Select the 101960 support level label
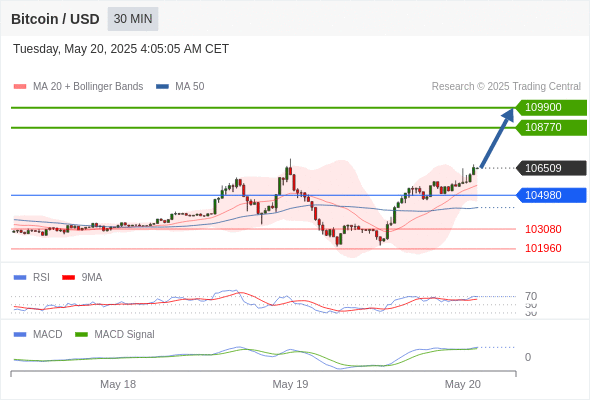This screenshot has width=590, height=400. [543, 248]
